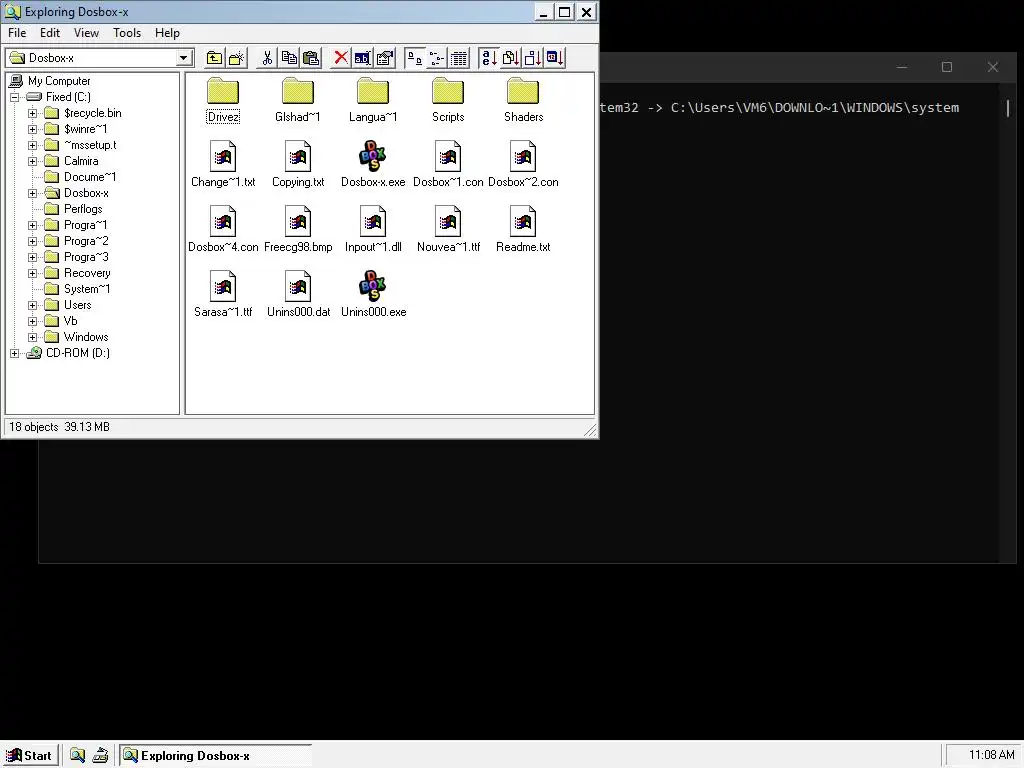Screen dimensions: 1024x768
Task: Sort files by size
Action: (533, 58)
